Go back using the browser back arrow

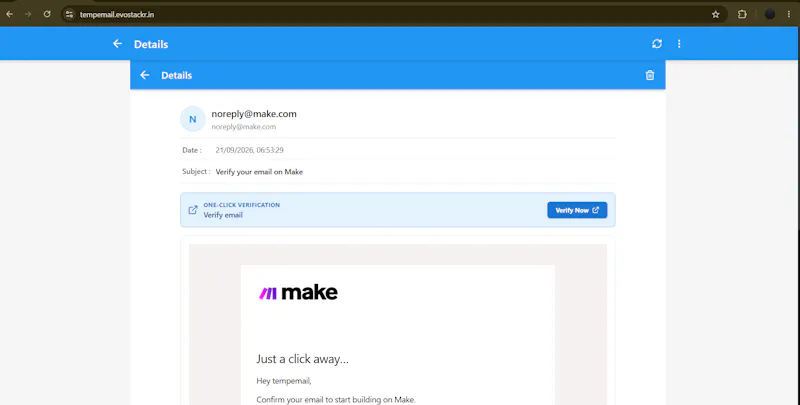point(9,14)
